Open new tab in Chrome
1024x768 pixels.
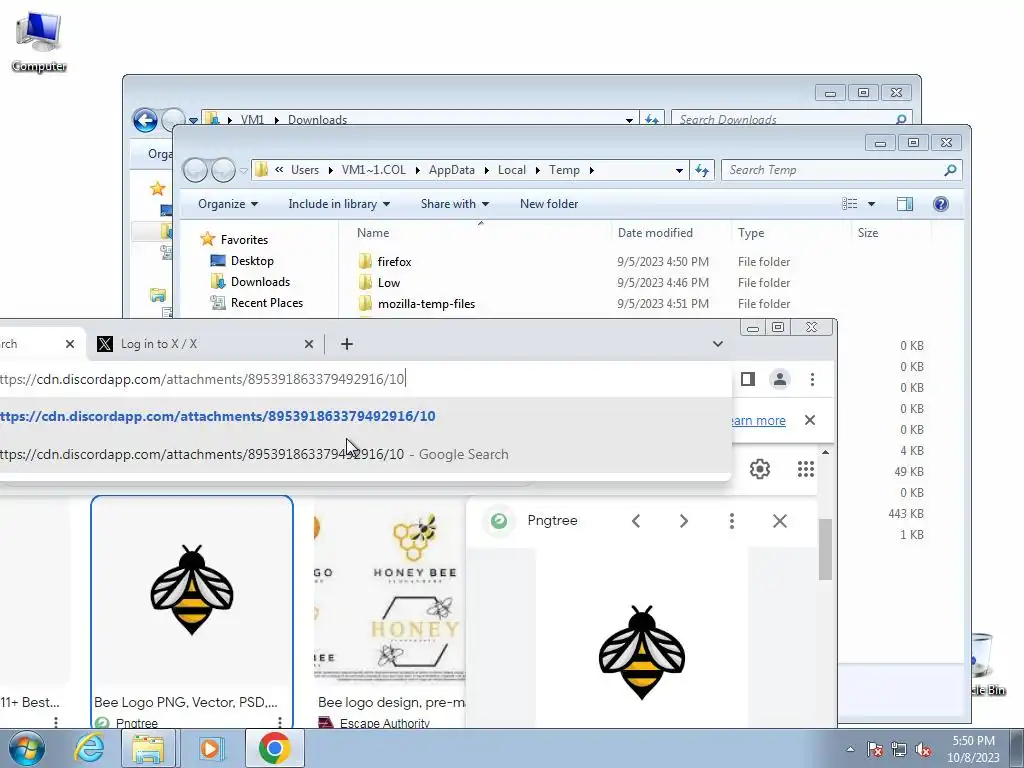pos(347,344)
